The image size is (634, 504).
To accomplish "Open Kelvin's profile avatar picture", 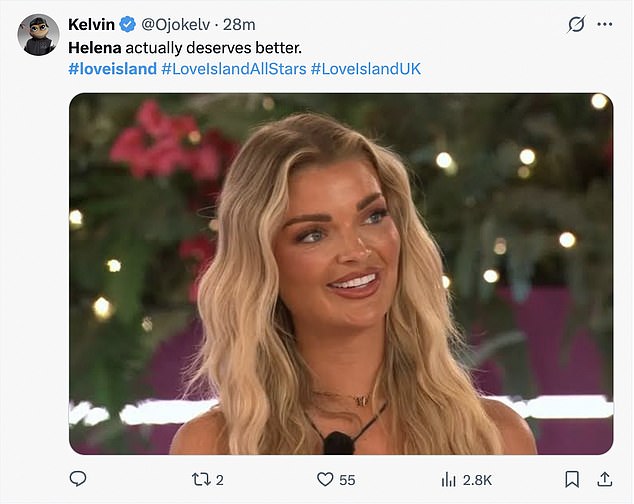I will click(x=38, y=35).
